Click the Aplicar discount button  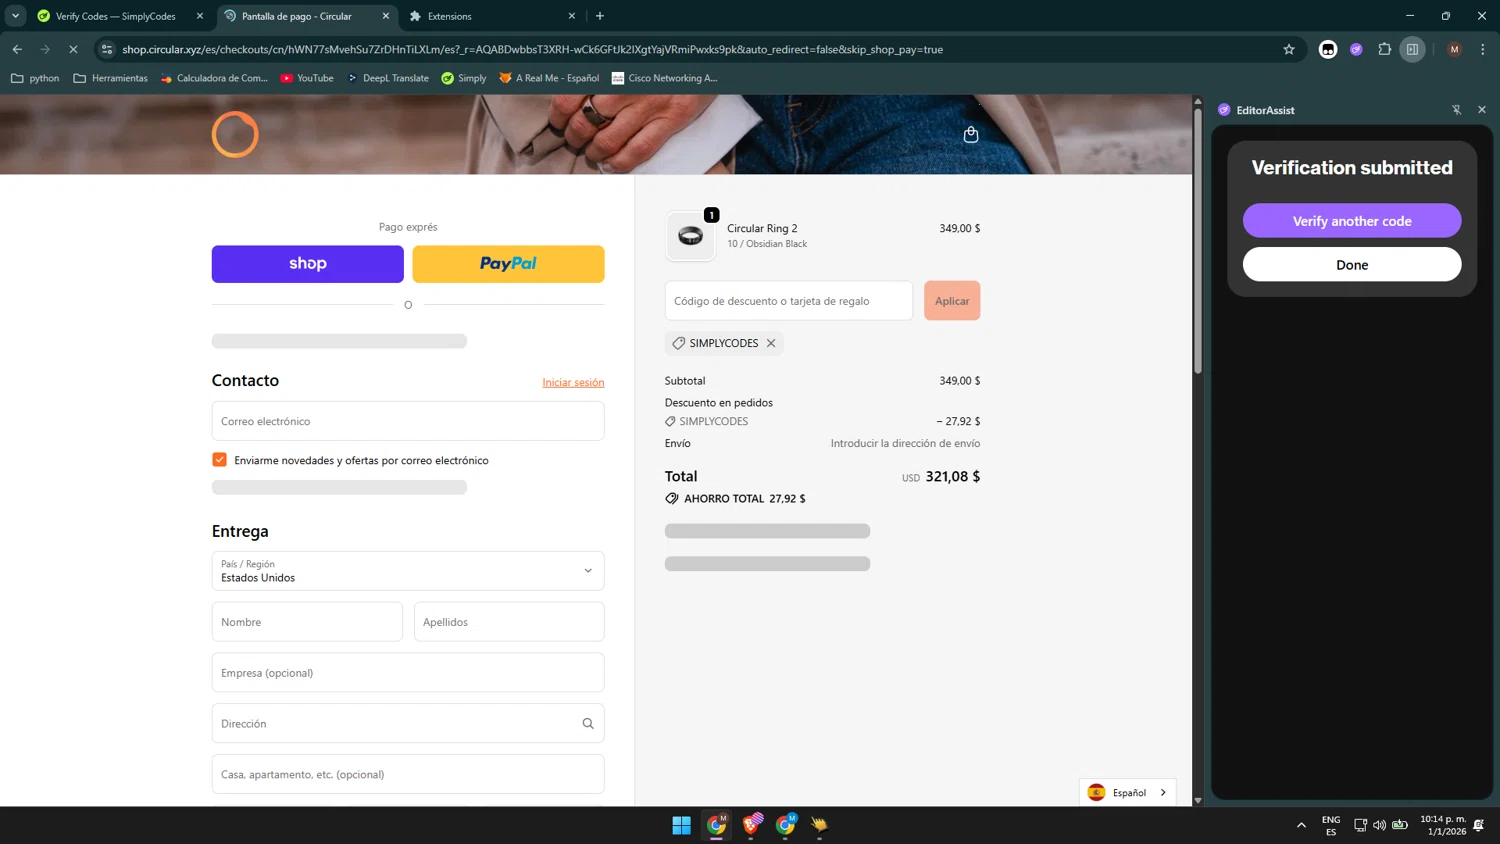coord(952,301)
